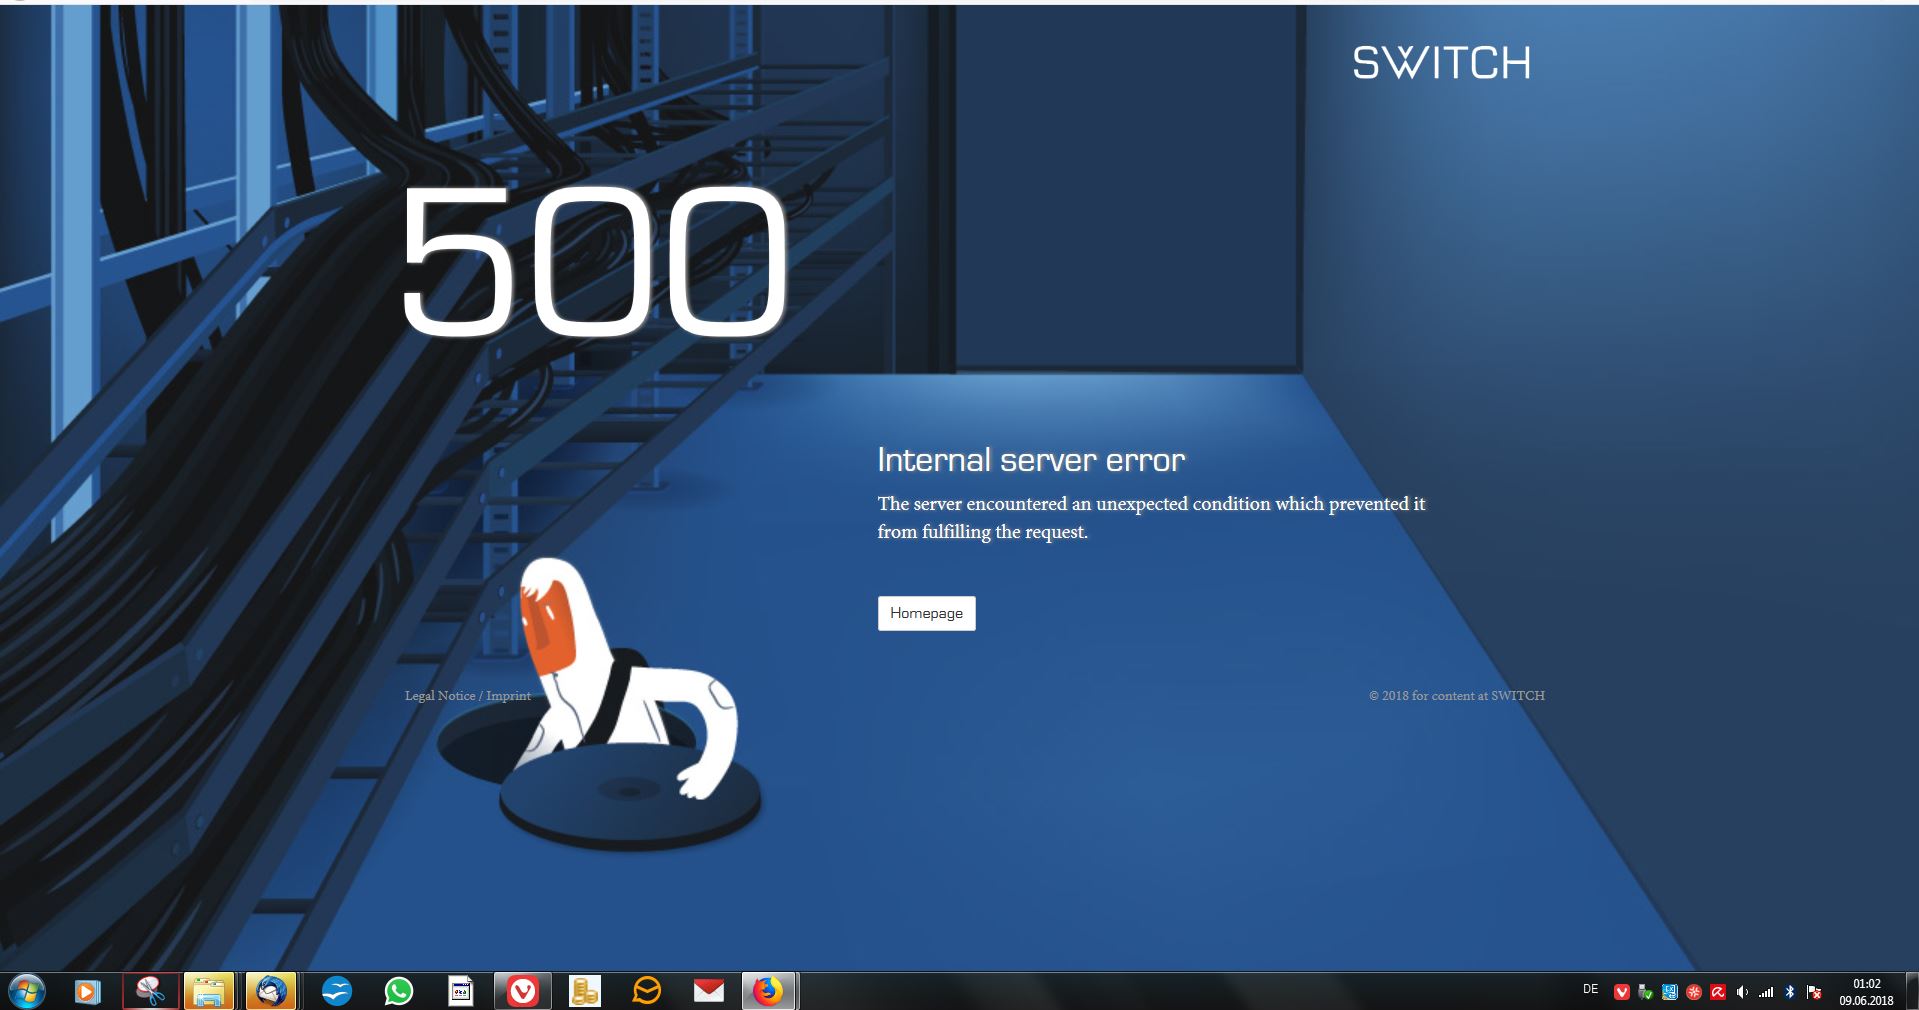This screenshot has width=1919, height=1010.
Task: Click the SWITCH logo
Action: pyautogui.click(x=1441, y=63)
